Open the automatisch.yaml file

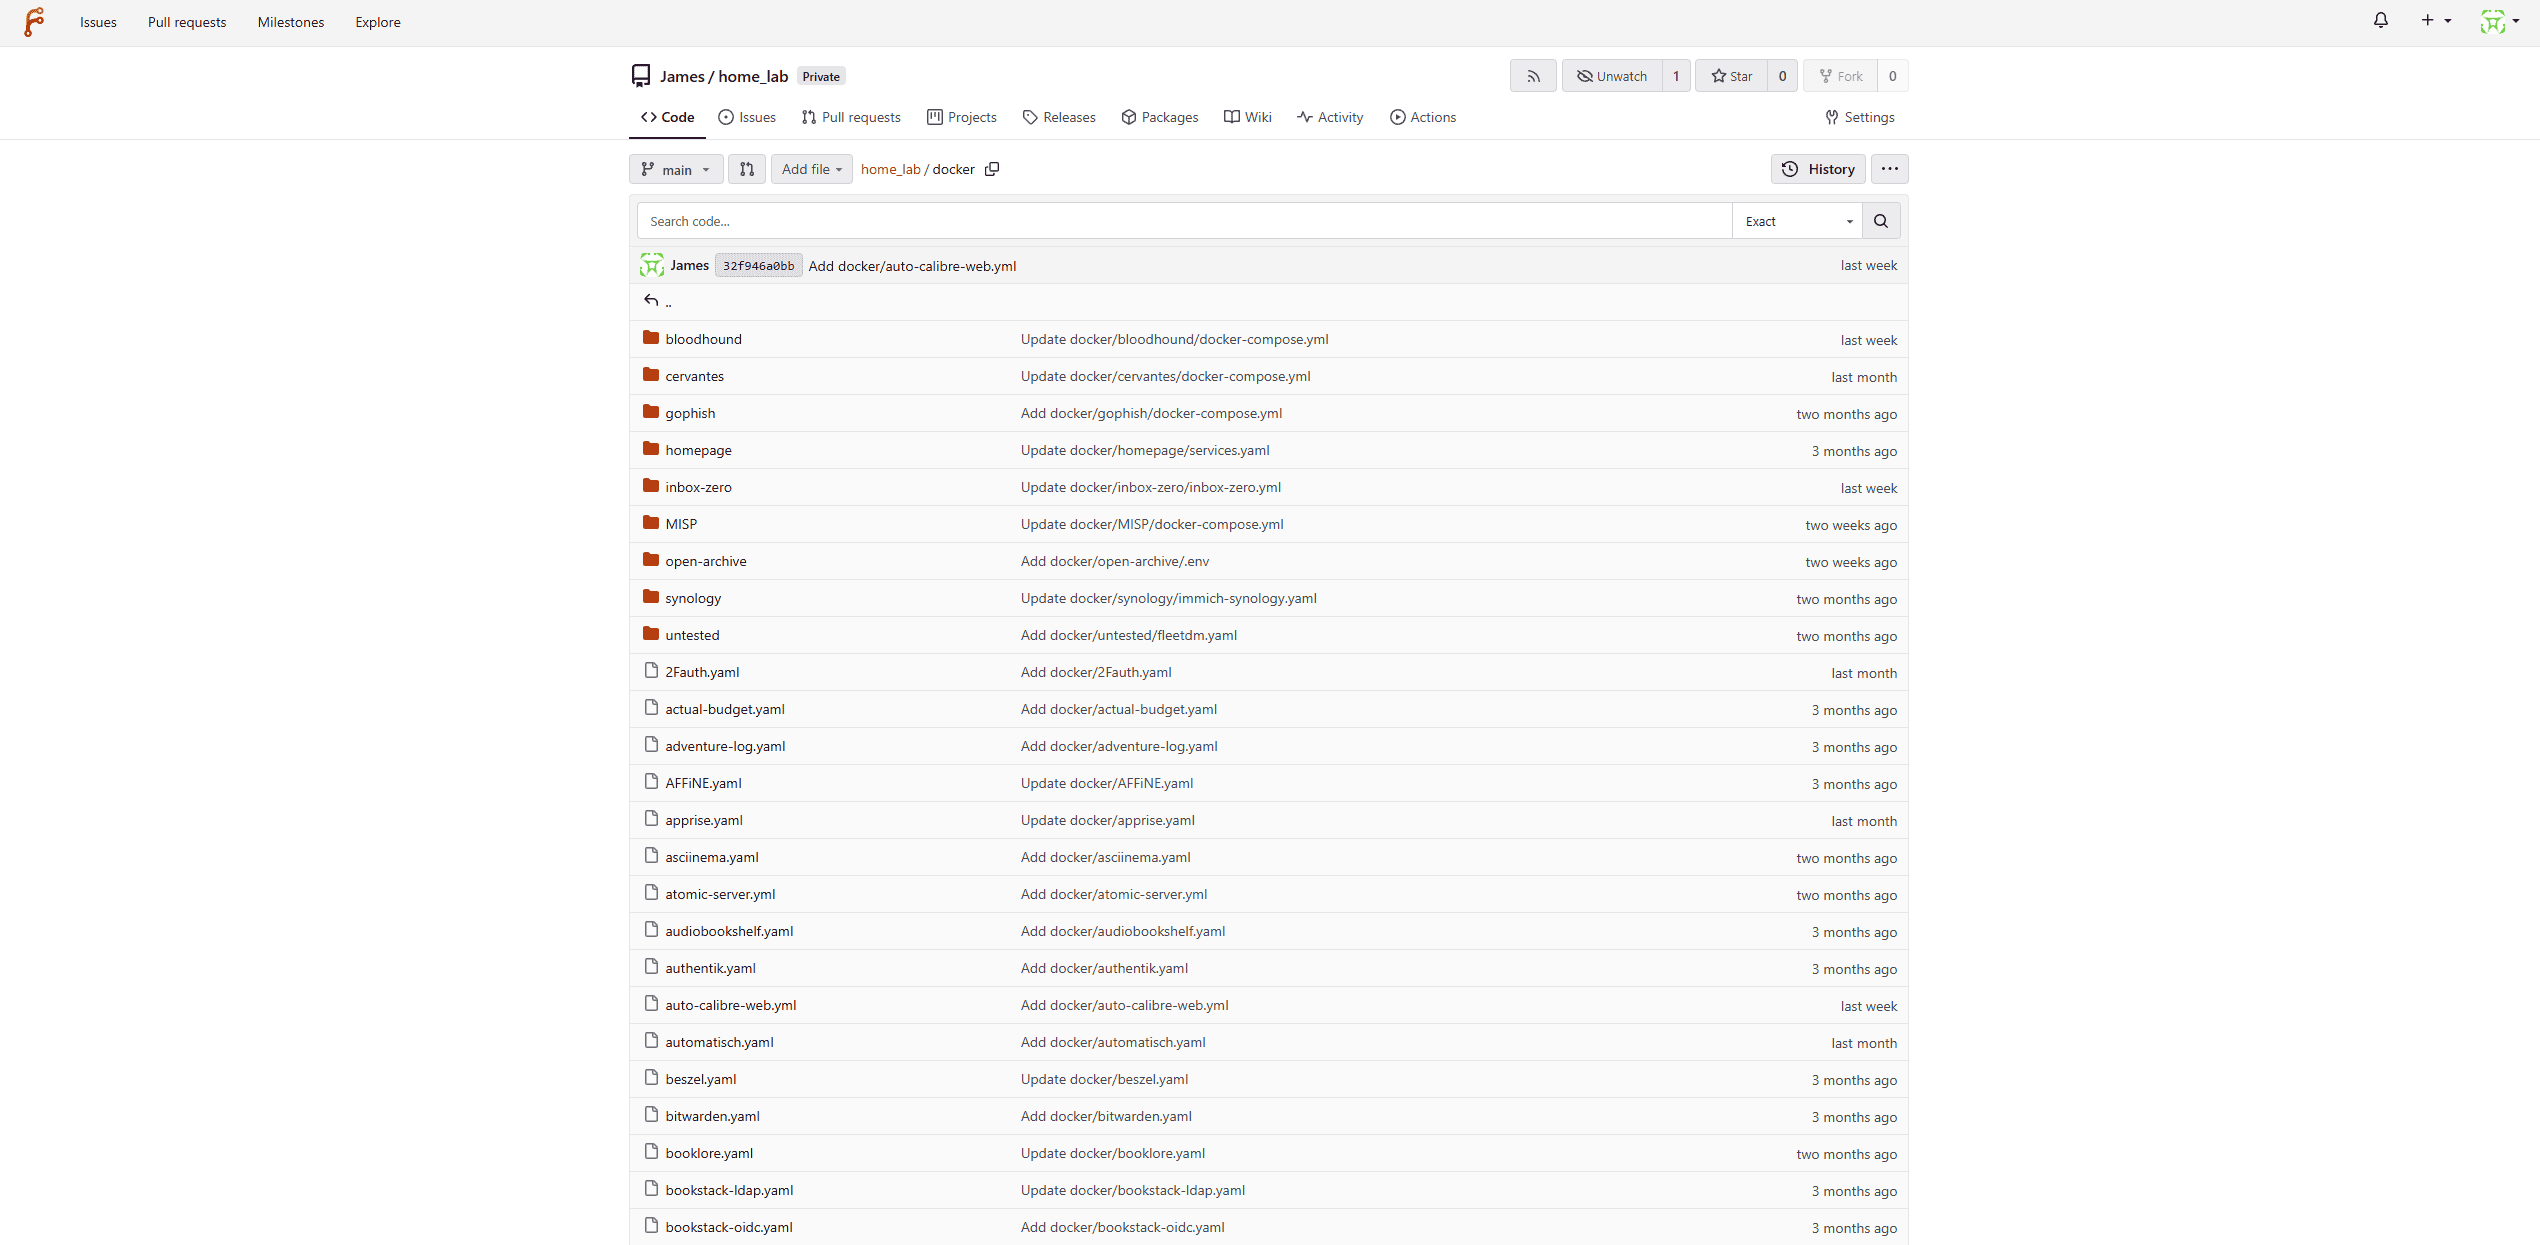pos(719,1042)
